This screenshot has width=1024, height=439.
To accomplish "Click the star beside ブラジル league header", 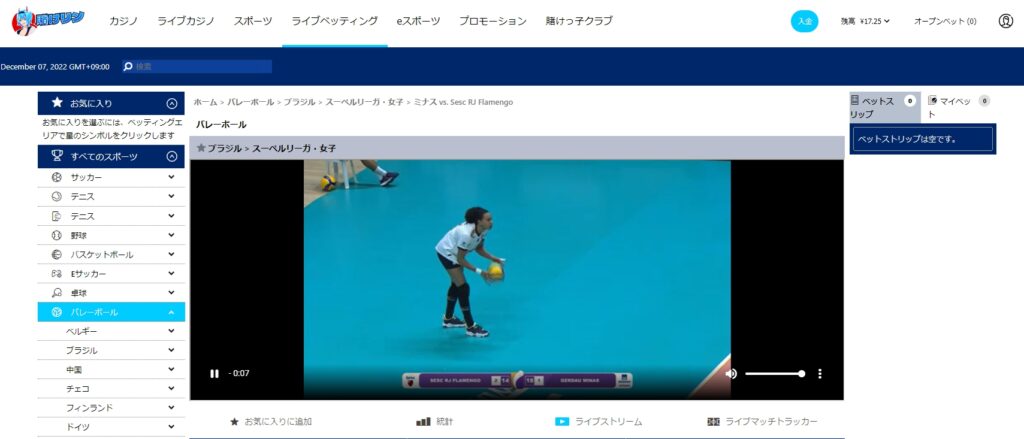I will [201, 148].
